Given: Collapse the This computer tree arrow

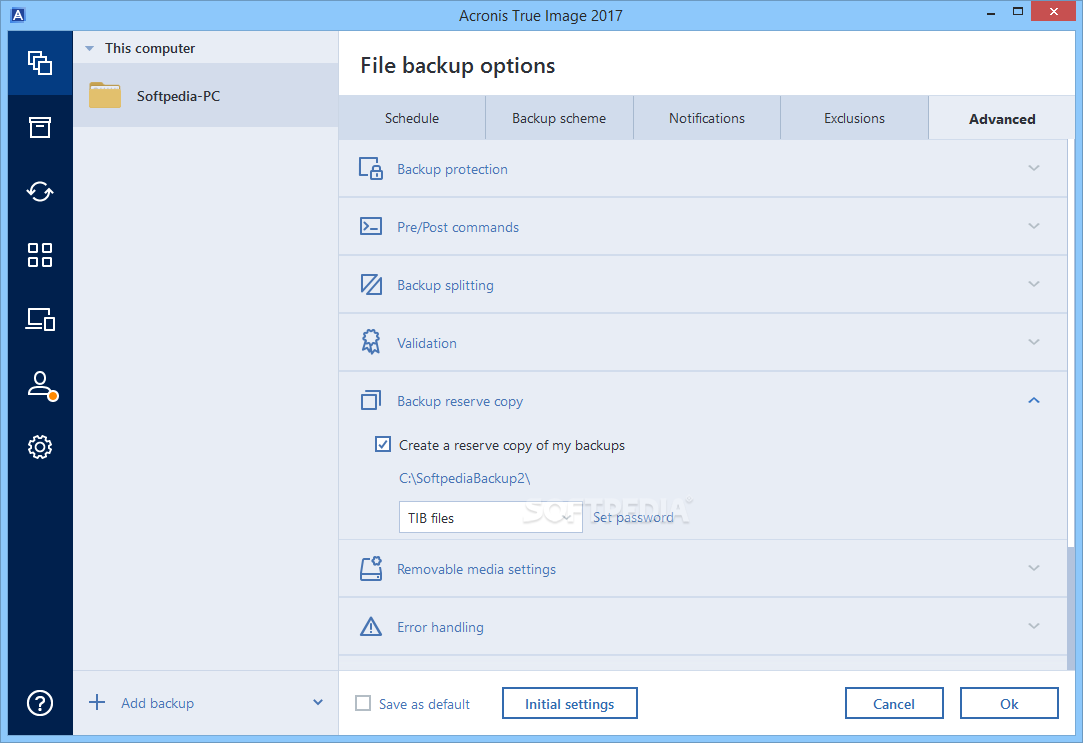Looking at the screenshot, I should tap(89, 48).
